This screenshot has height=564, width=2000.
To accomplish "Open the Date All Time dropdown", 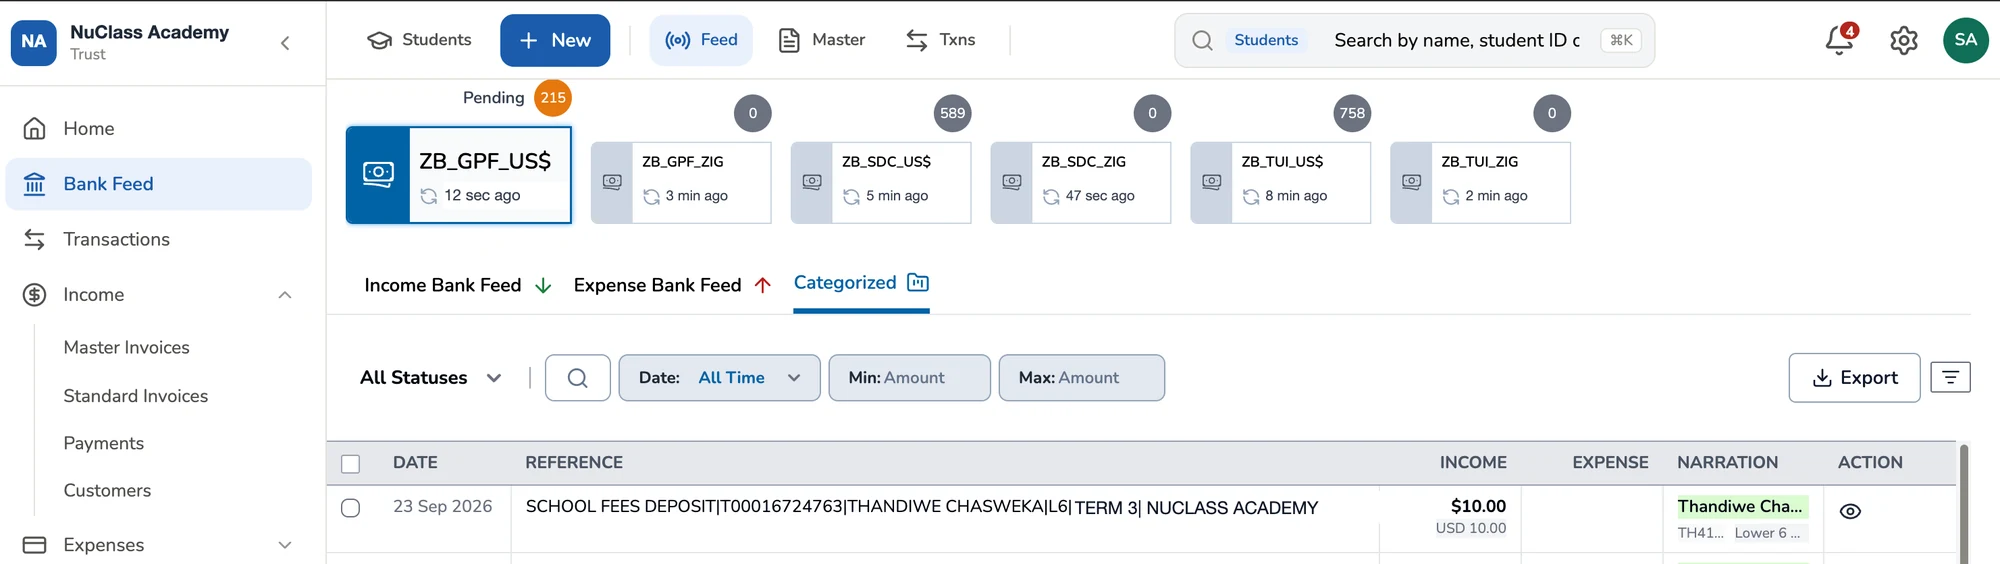I will (720, 378).
